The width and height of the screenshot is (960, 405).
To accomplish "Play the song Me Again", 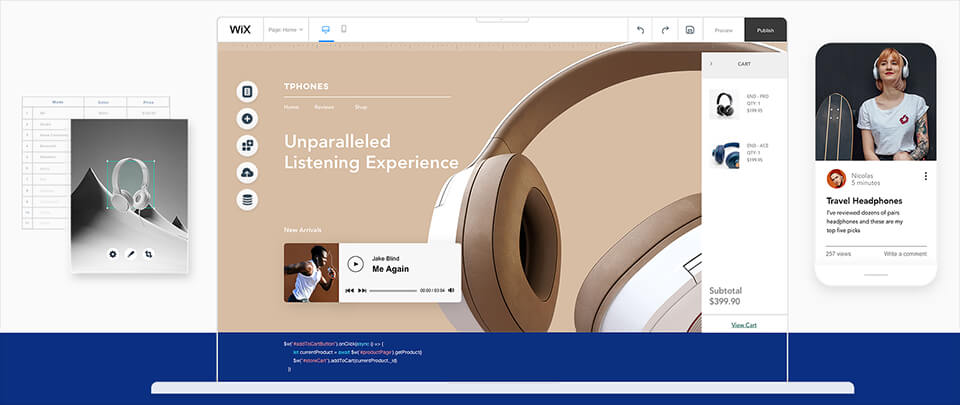I will pos(355,264).
